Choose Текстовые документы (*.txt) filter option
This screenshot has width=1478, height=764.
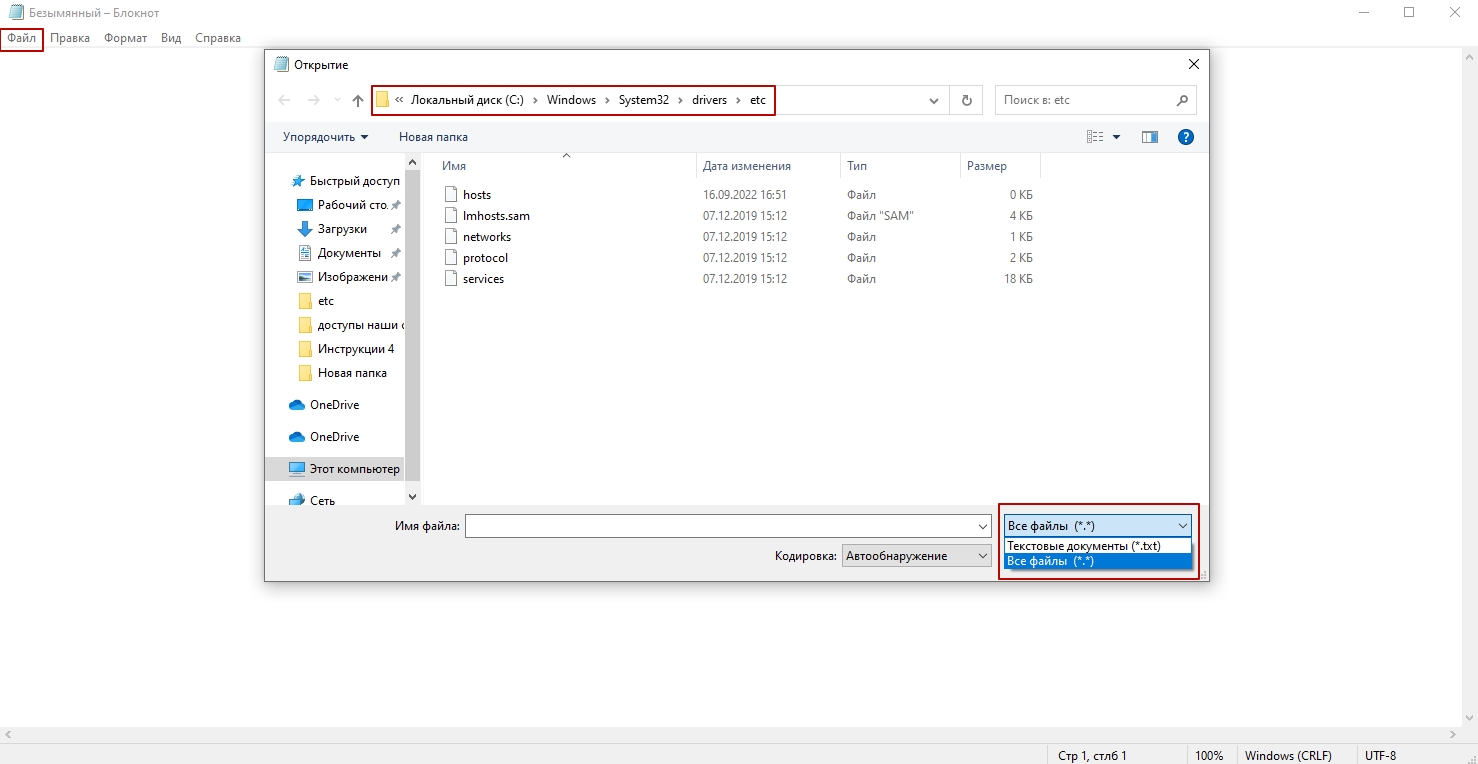pos(1084,546)
